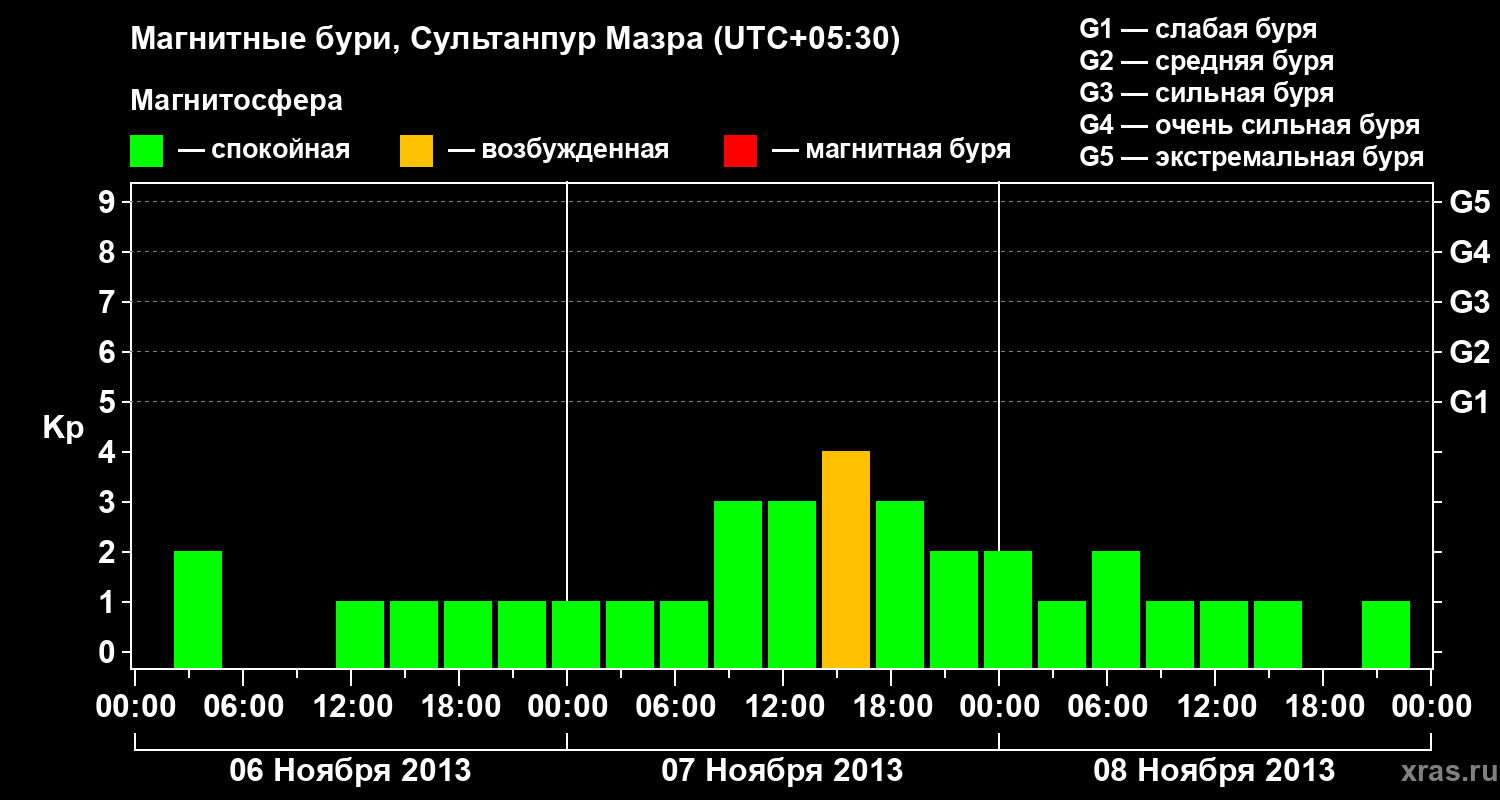The height and width of the screenshot is (800, 1500).
Task: Click the '0' value on the Kp axis
Action: click(x=109, y=652)
